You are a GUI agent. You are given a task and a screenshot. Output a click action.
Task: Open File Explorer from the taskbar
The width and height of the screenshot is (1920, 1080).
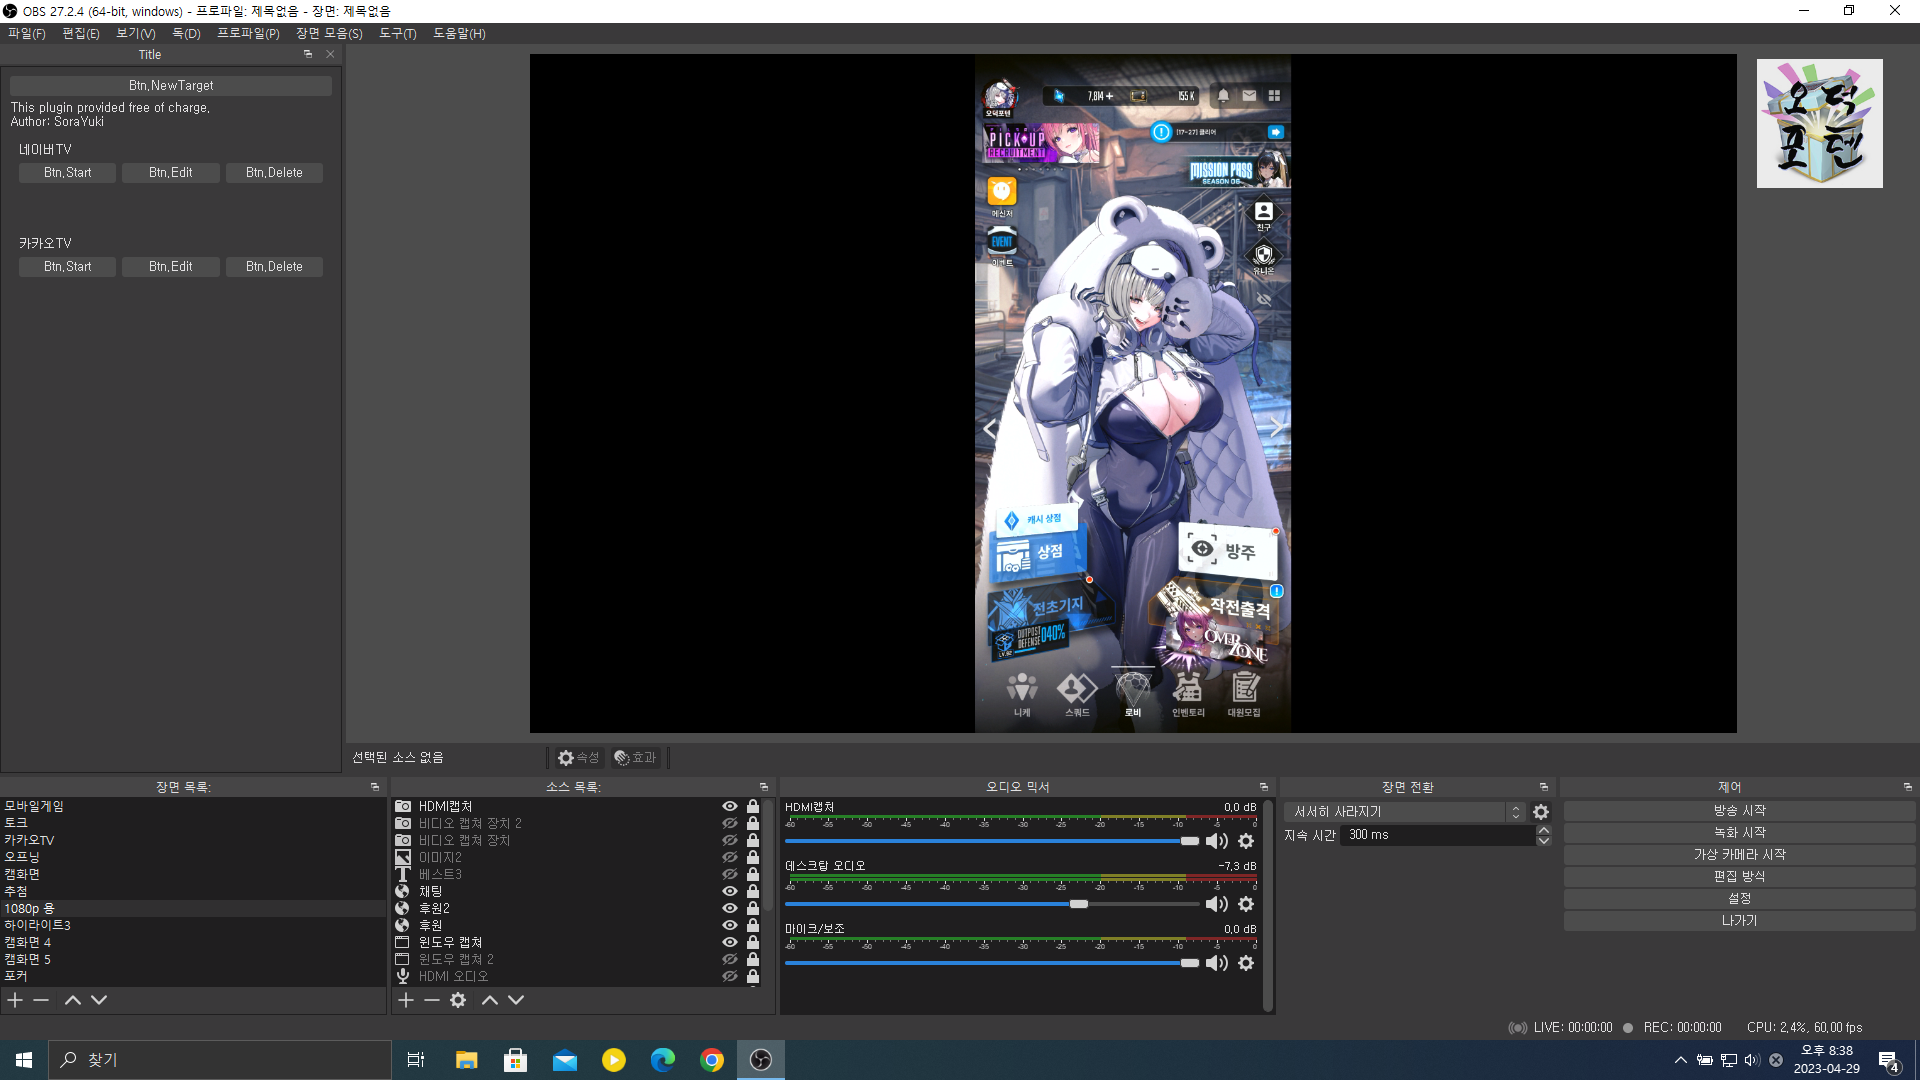466,1060
